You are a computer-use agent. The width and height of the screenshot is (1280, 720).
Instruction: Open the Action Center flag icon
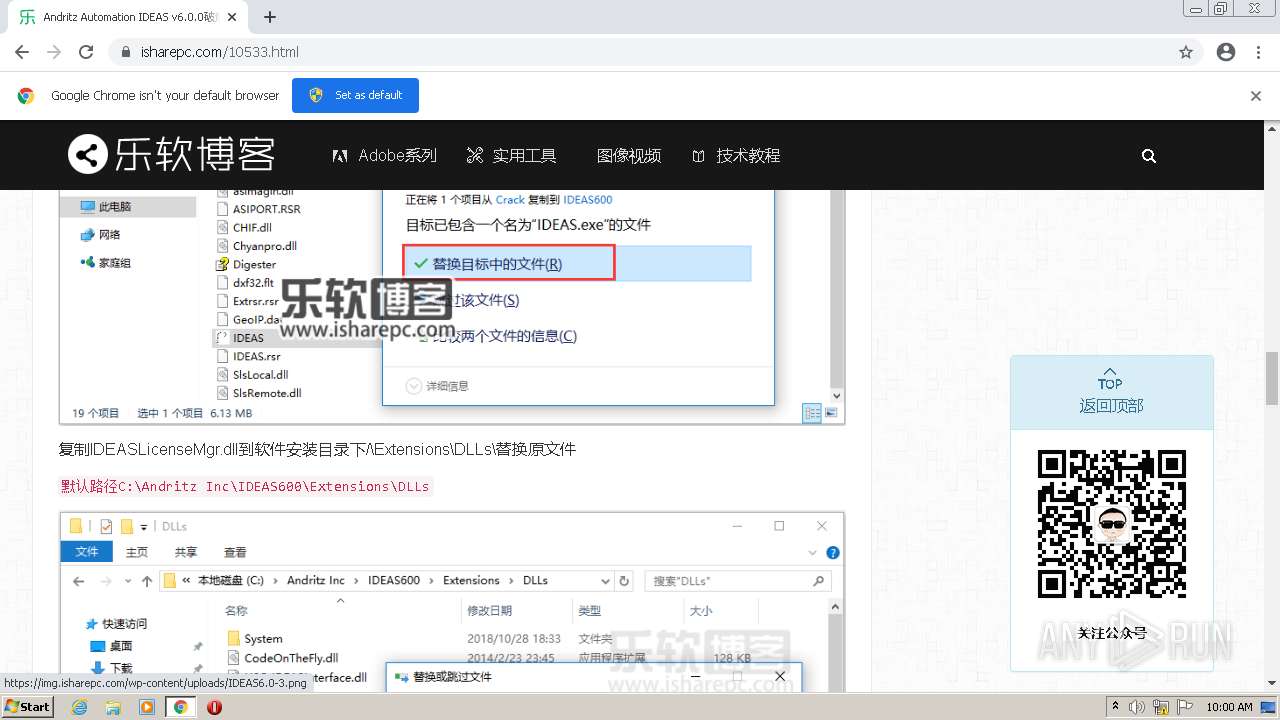pyautogui.click(x=1185, y=707)
